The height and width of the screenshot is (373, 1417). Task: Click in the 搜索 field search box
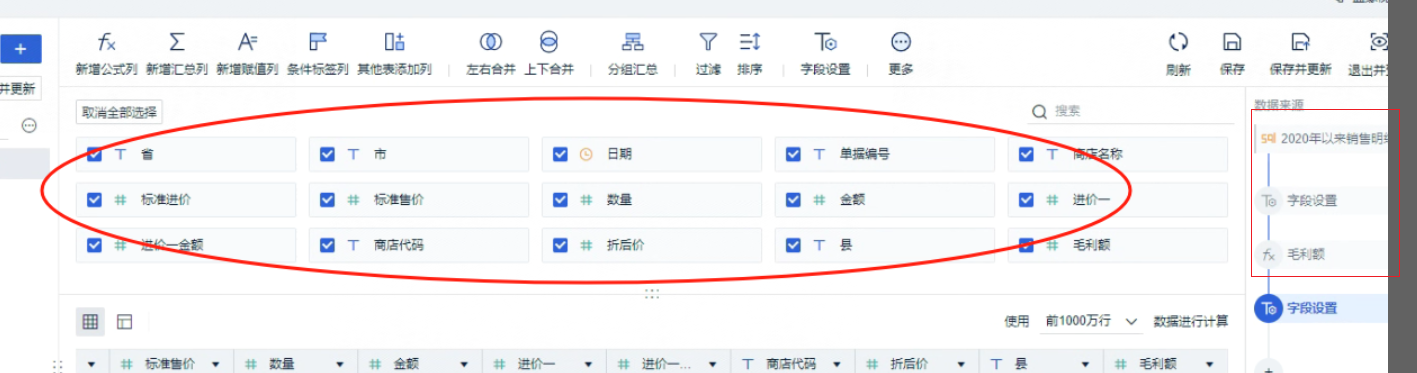click(x=1130, y=111)
